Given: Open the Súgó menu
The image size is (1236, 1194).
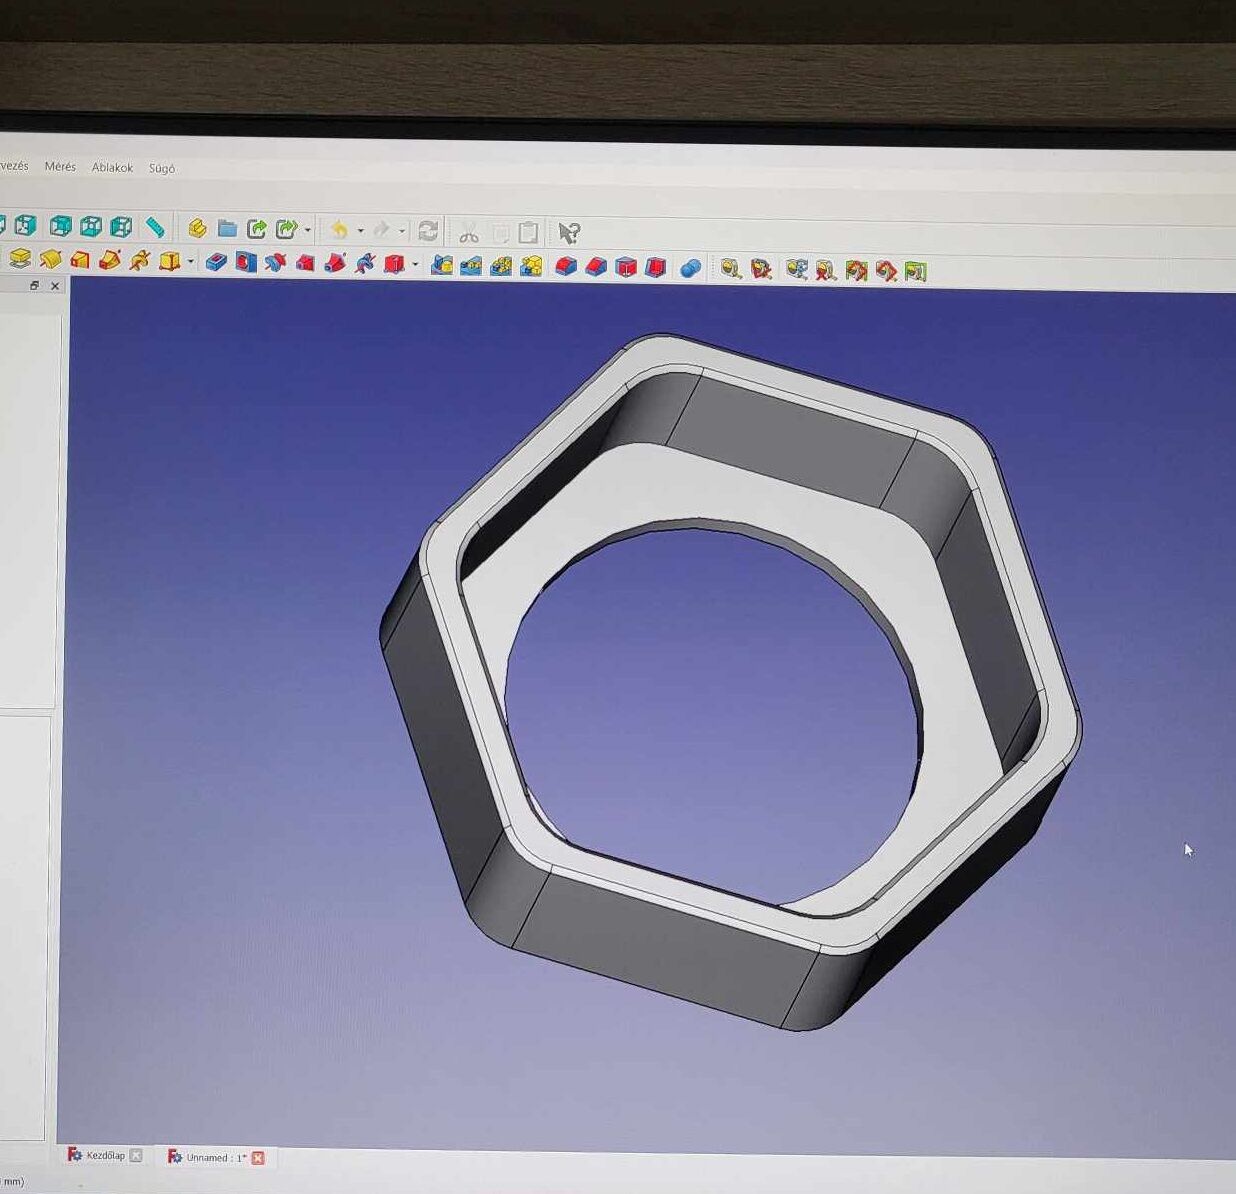Looking at the screenshot, I should tap(162, 168).
